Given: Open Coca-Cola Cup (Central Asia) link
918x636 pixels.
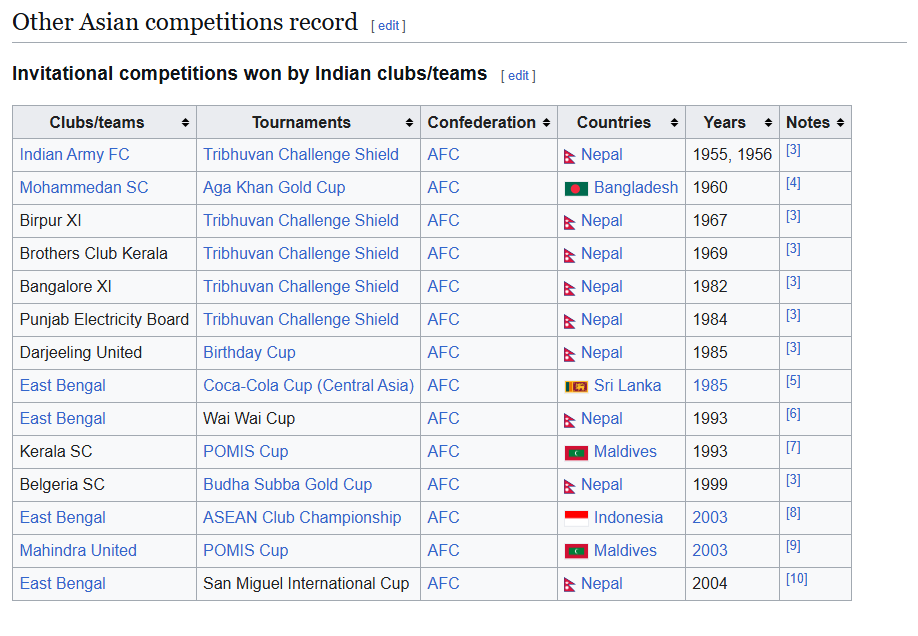Looking at the screenshot, I should [x=309, y=385].
